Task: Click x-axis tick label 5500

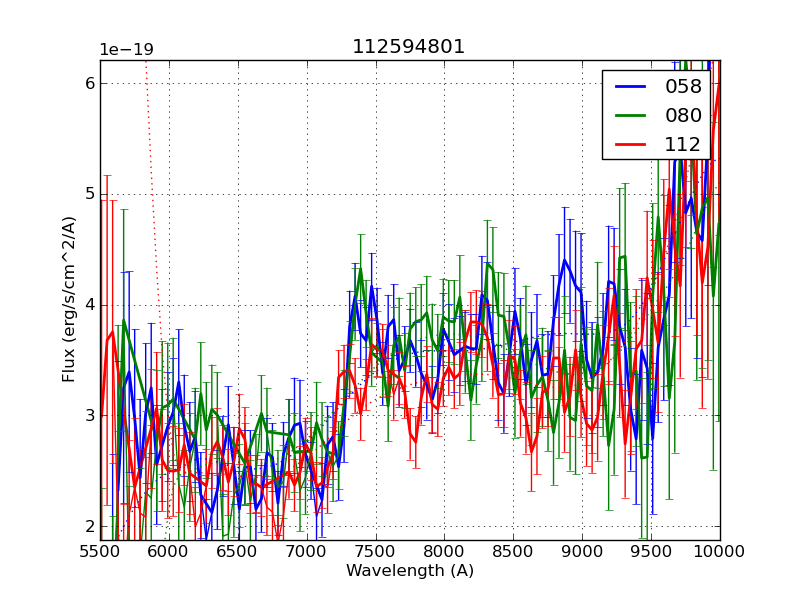Action: click(x=100, y=551)
